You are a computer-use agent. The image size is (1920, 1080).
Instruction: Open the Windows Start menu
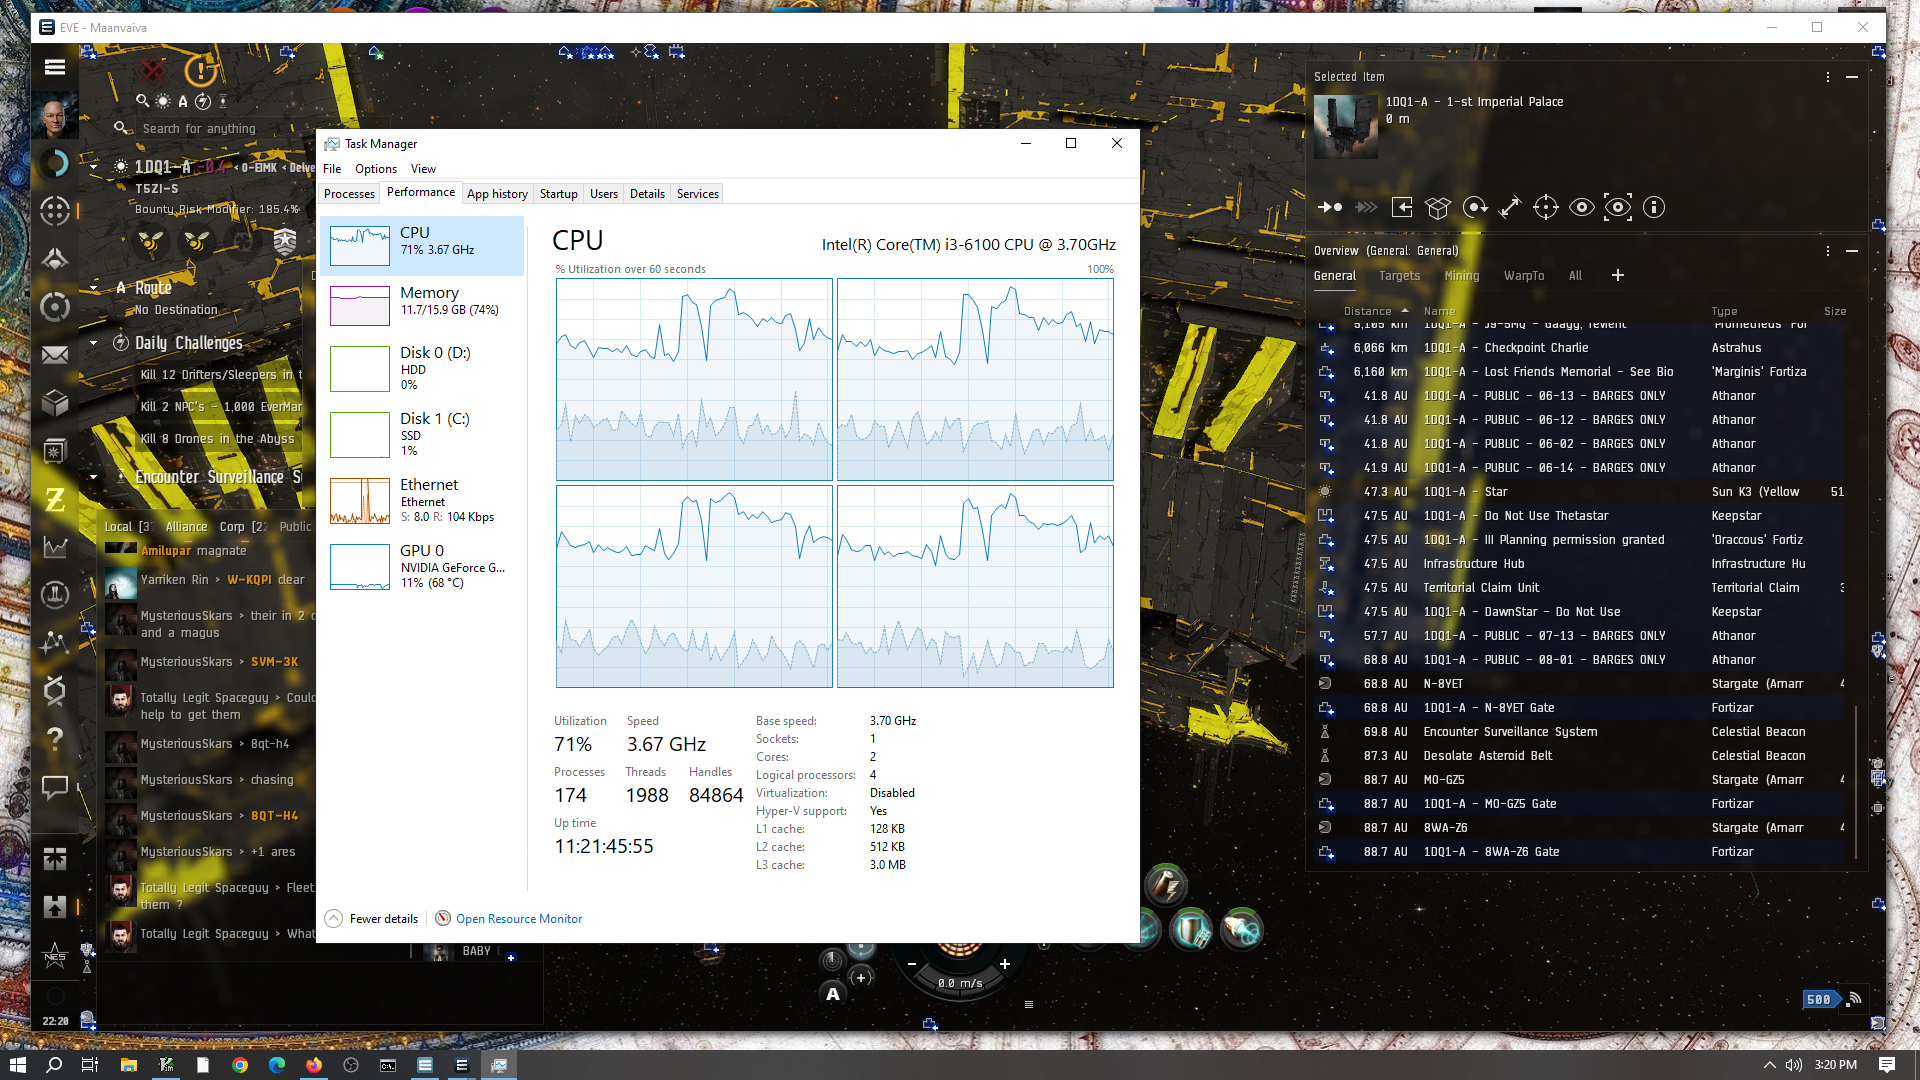click(x=17, y=1065)
